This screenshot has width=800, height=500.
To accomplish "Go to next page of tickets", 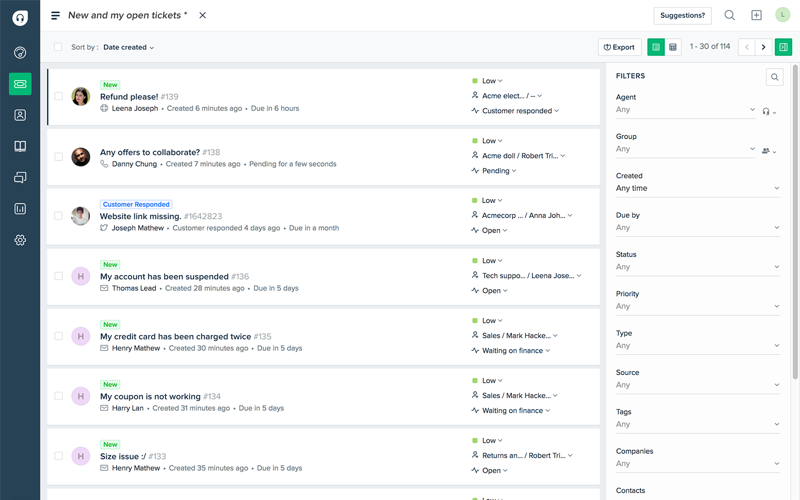I will click(763, 47).
